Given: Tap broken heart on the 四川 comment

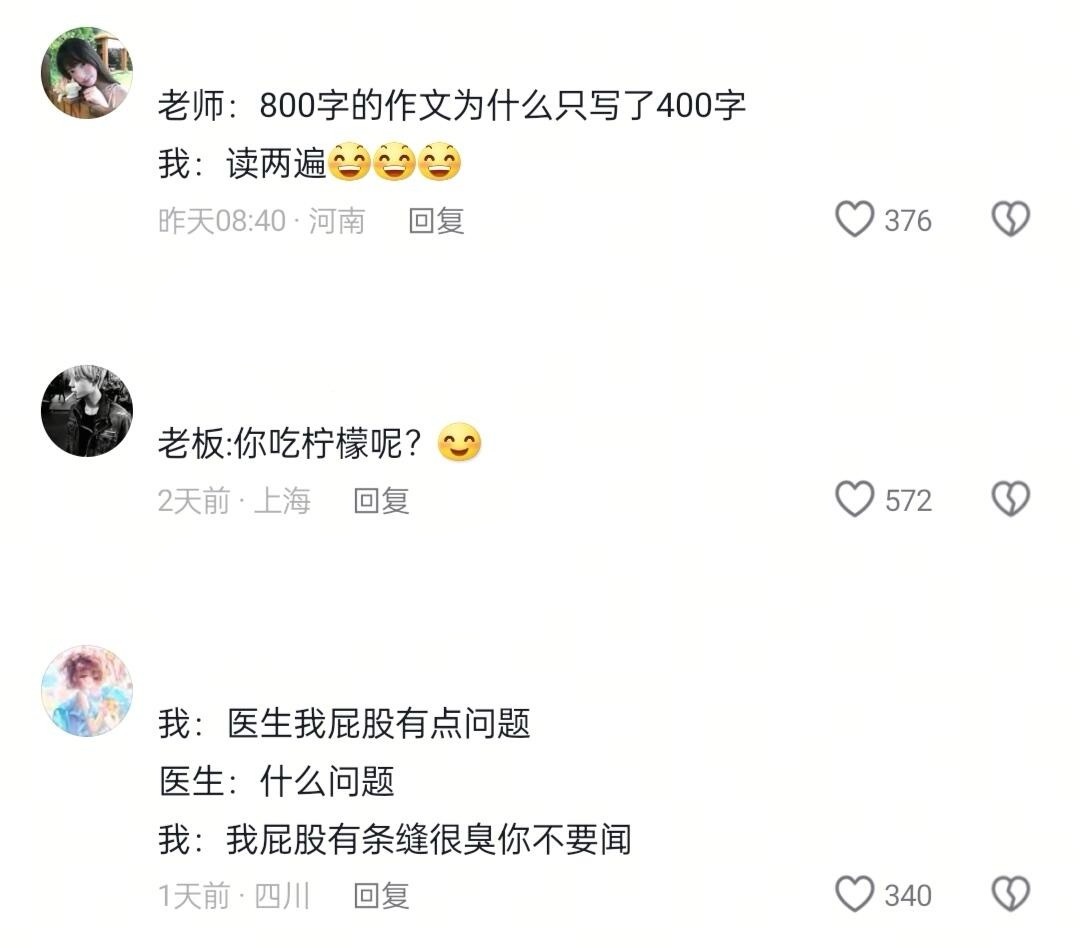Looking at the screenshot, I should click(1010, 894).
